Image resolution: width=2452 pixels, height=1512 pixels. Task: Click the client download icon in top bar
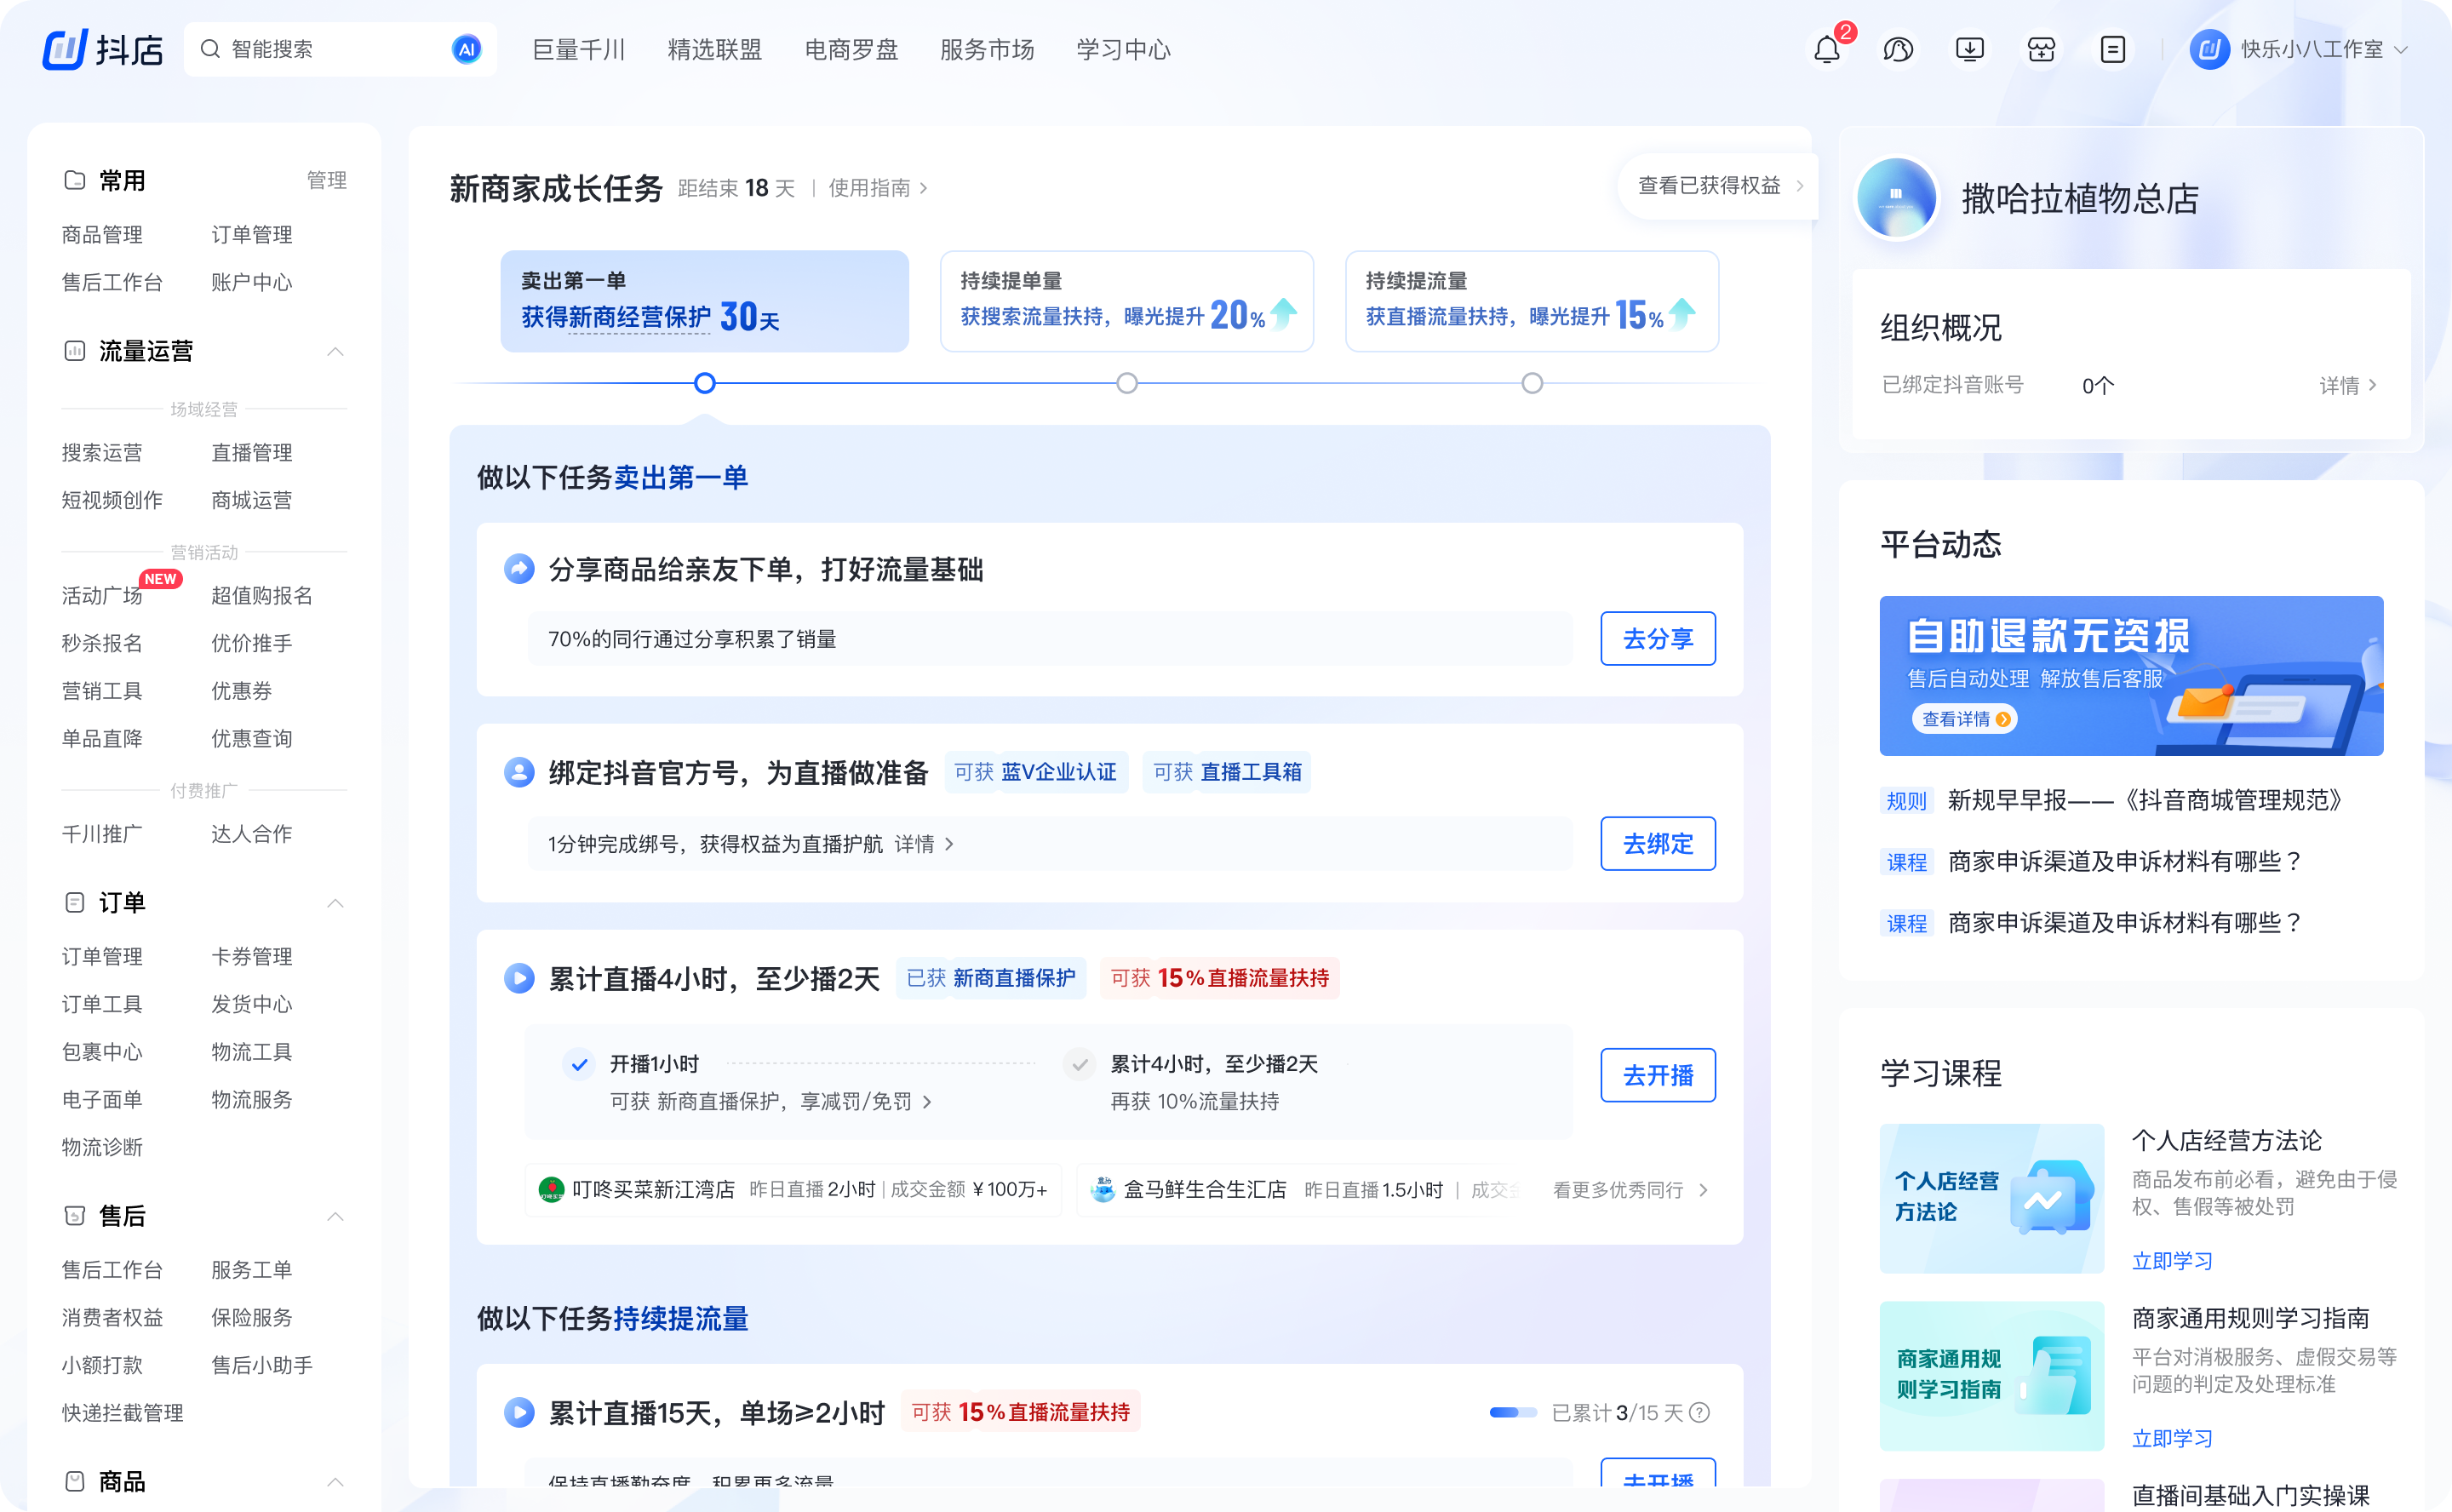(x=1969, y=49)
